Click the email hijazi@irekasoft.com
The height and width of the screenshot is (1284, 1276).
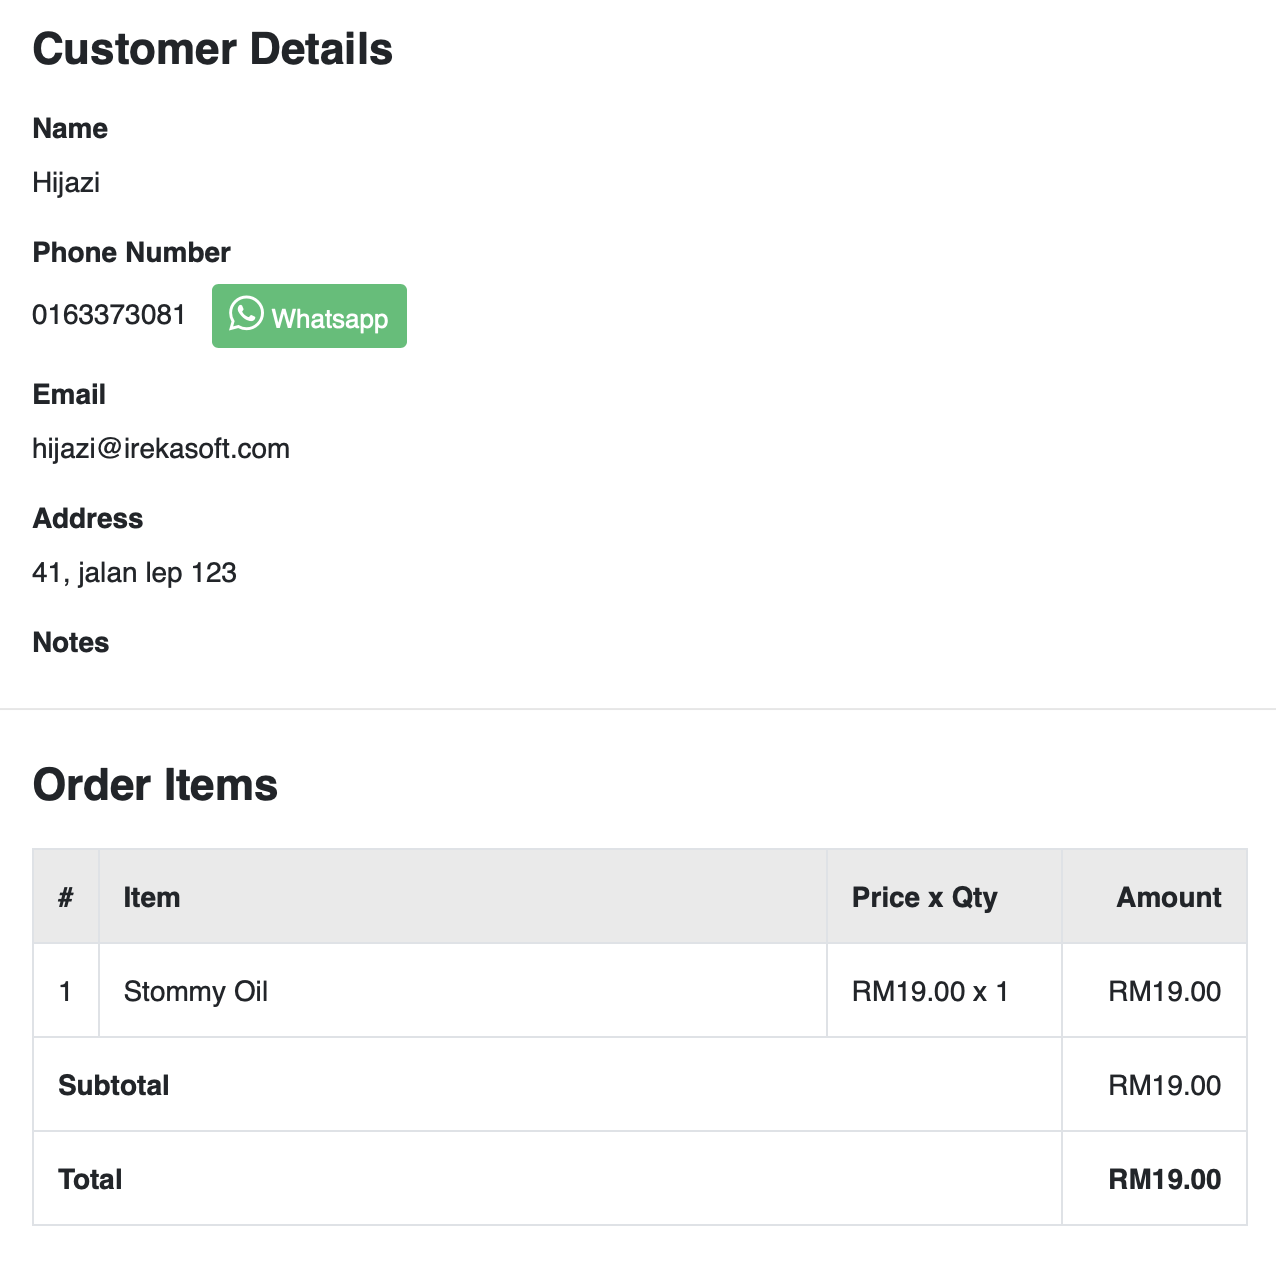[x=161, y=449]
